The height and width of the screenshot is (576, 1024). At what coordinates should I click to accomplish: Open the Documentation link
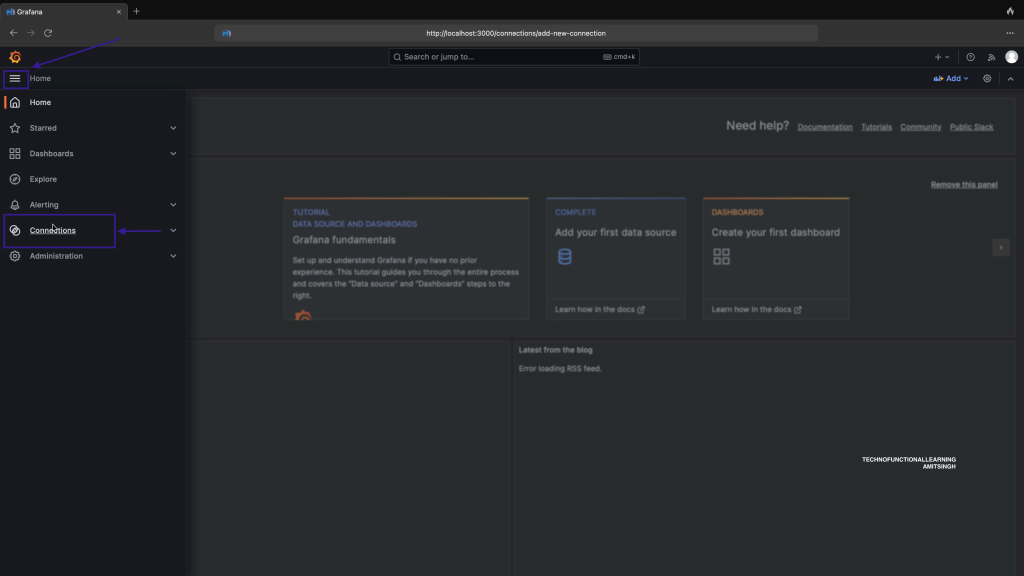[825, 127]
